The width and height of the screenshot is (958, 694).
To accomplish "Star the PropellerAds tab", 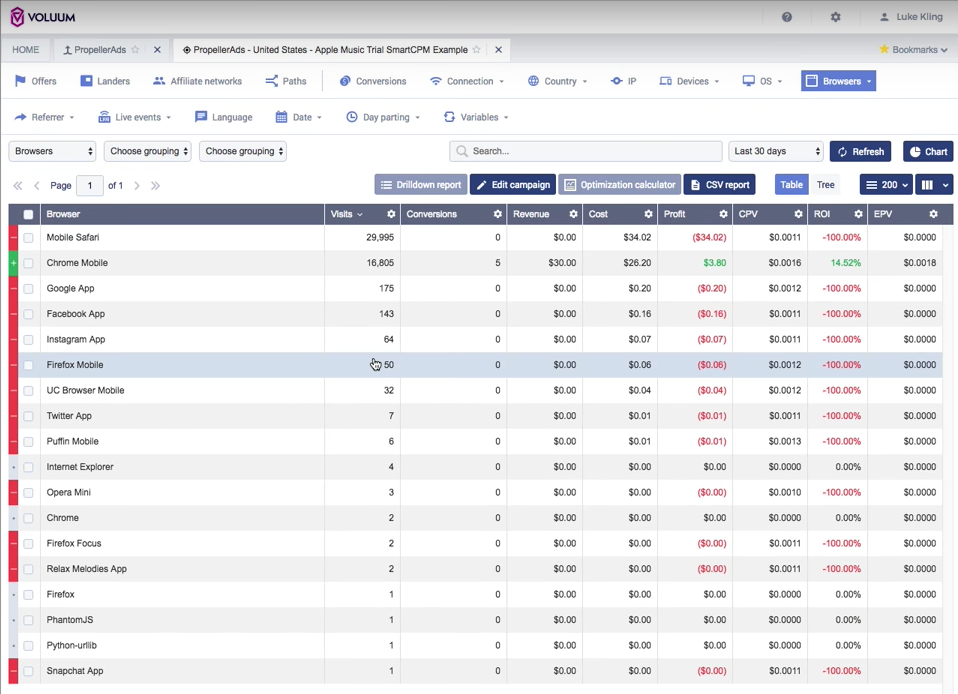I will click(x=136, y=49).
